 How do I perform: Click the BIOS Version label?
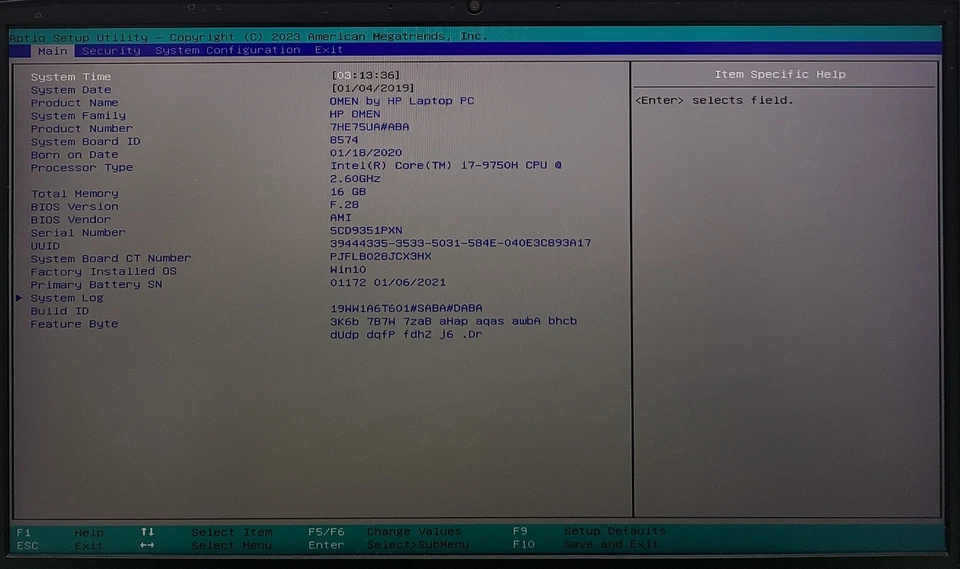click(x=75, y=207)
